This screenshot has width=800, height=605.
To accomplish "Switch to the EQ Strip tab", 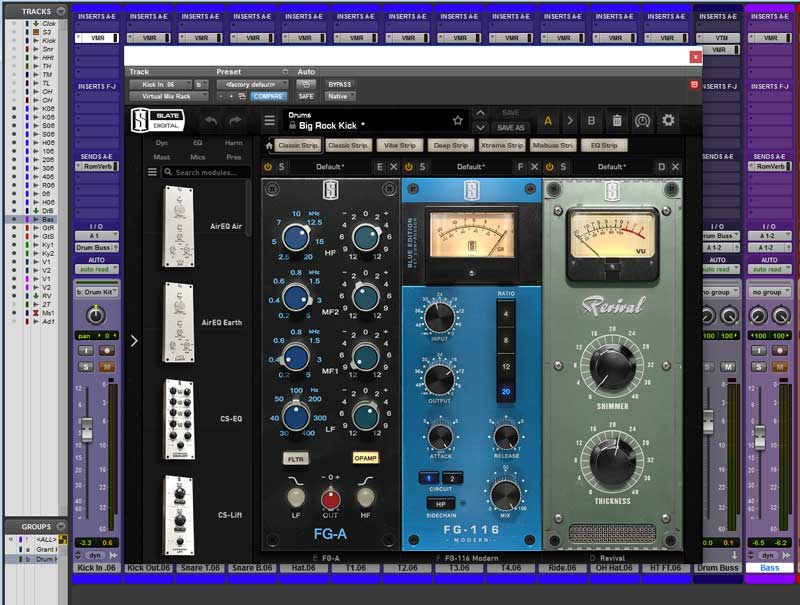I will click(x=604, y=144).
